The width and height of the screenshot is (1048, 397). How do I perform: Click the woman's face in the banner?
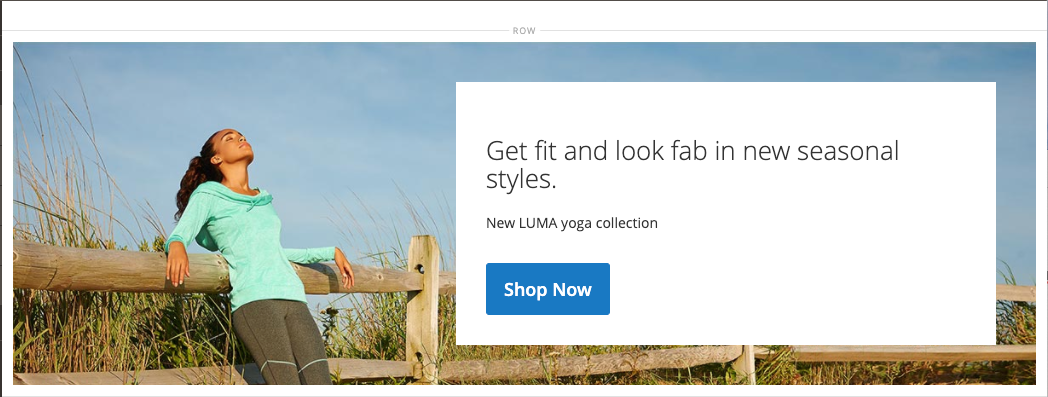point(240,144)
